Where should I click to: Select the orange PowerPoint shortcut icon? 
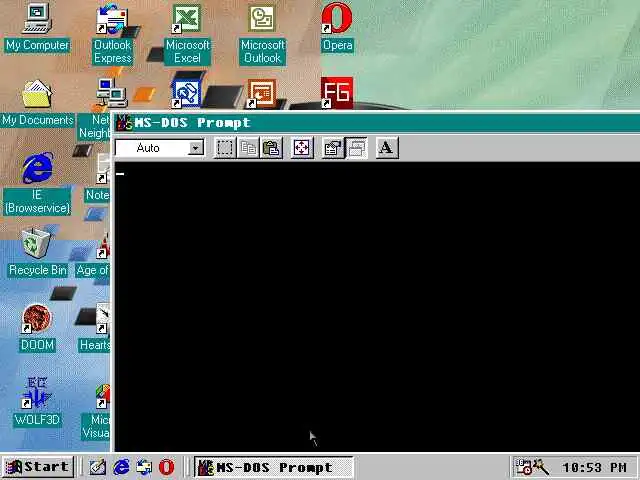262,93
